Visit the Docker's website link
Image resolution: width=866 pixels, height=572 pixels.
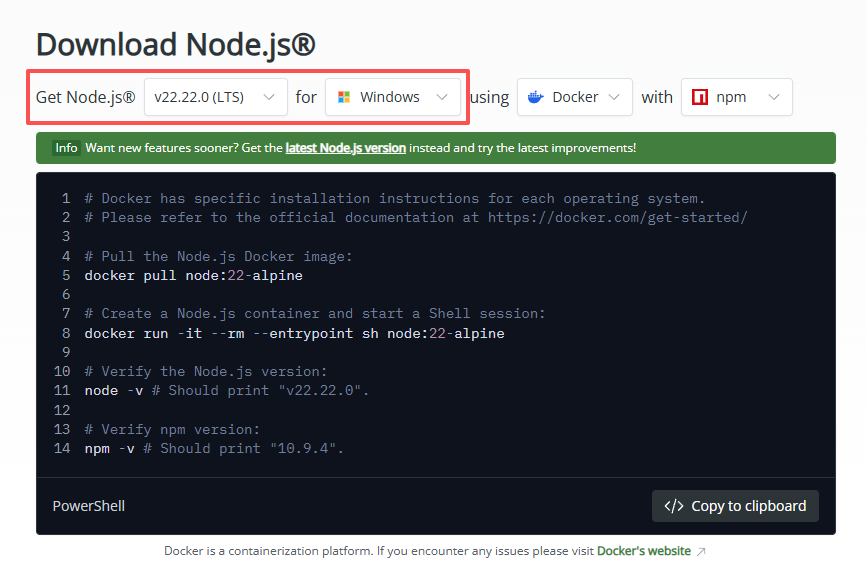pyautogui.click(x=643, y=551)
